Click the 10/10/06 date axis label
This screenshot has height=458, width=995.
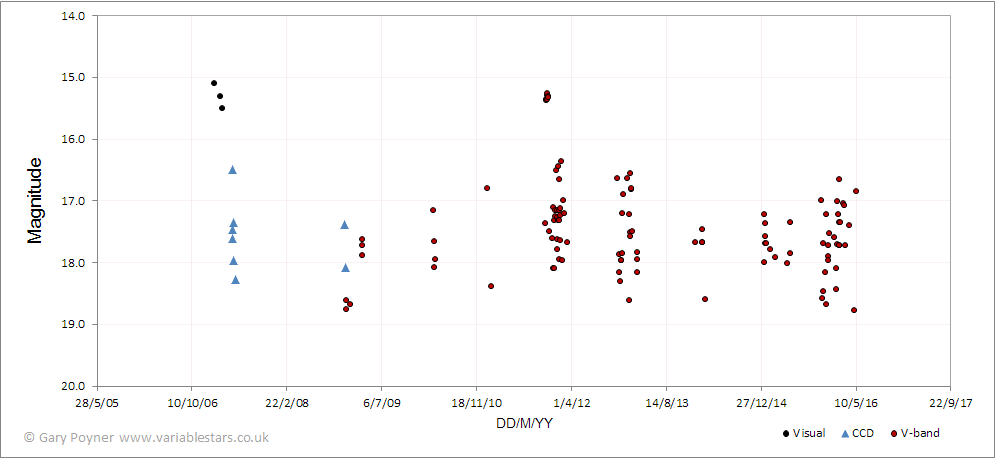[190, 402]
